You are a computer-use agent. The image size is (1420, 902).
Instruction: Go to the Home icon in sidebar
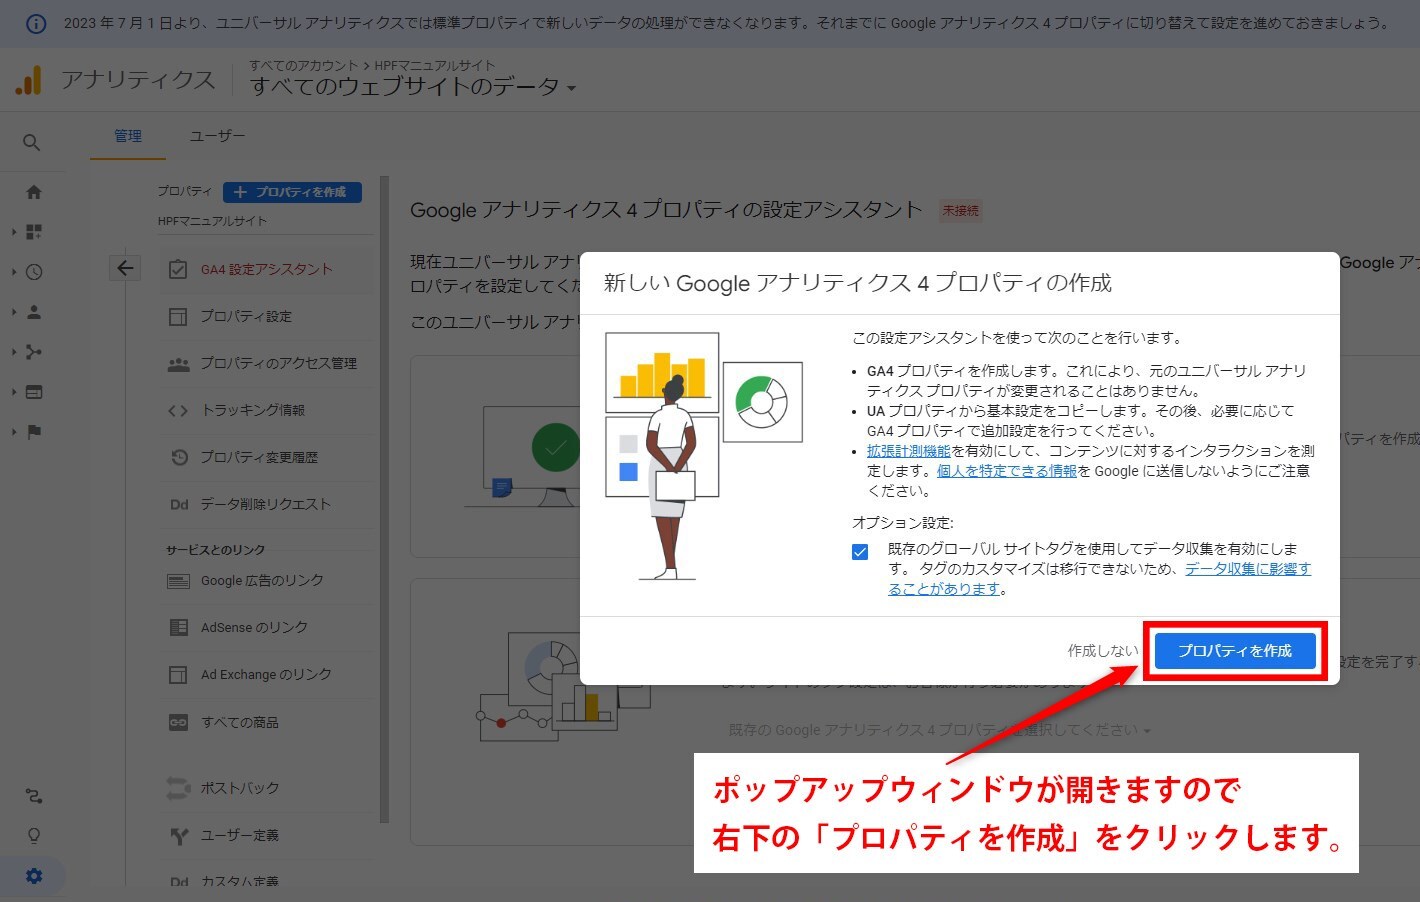click(34, 192)
